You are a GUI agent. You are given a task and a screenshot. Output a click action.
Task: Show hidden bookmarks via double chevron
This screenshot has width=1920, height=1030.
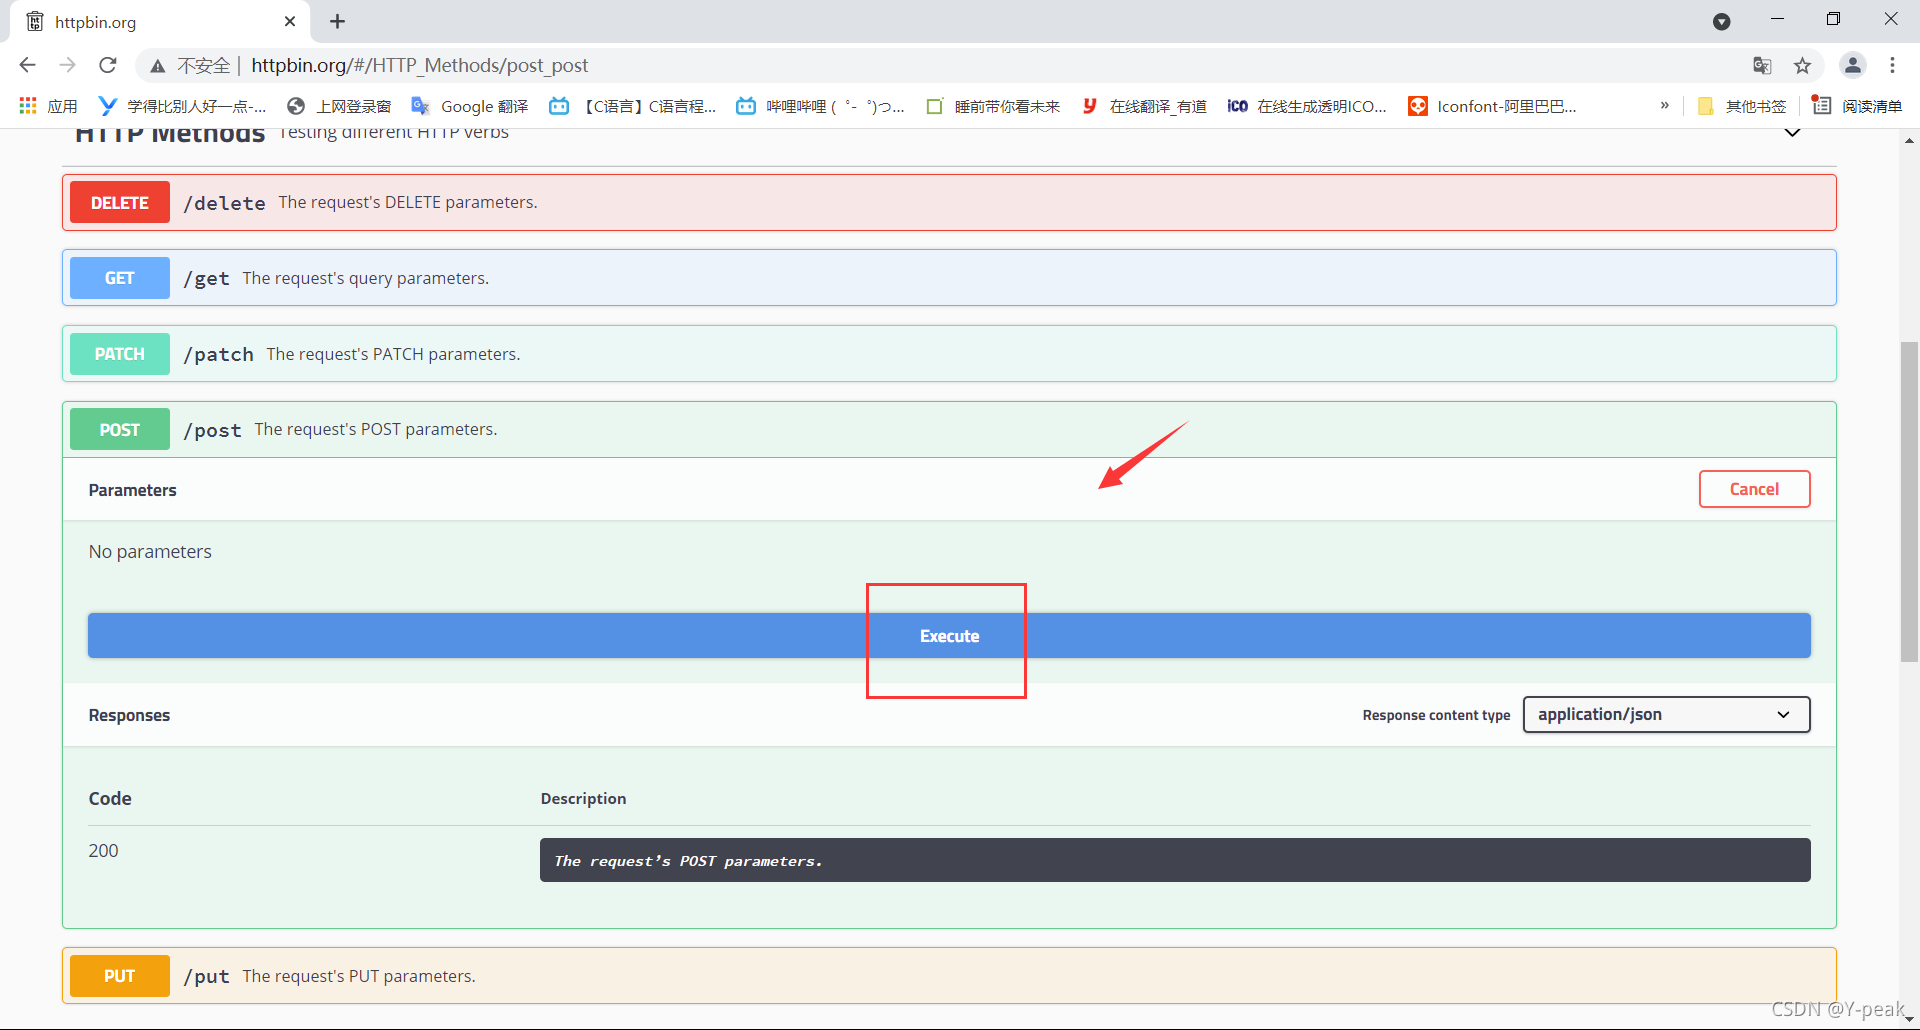pyautogui.click(x=1664, y=106)
